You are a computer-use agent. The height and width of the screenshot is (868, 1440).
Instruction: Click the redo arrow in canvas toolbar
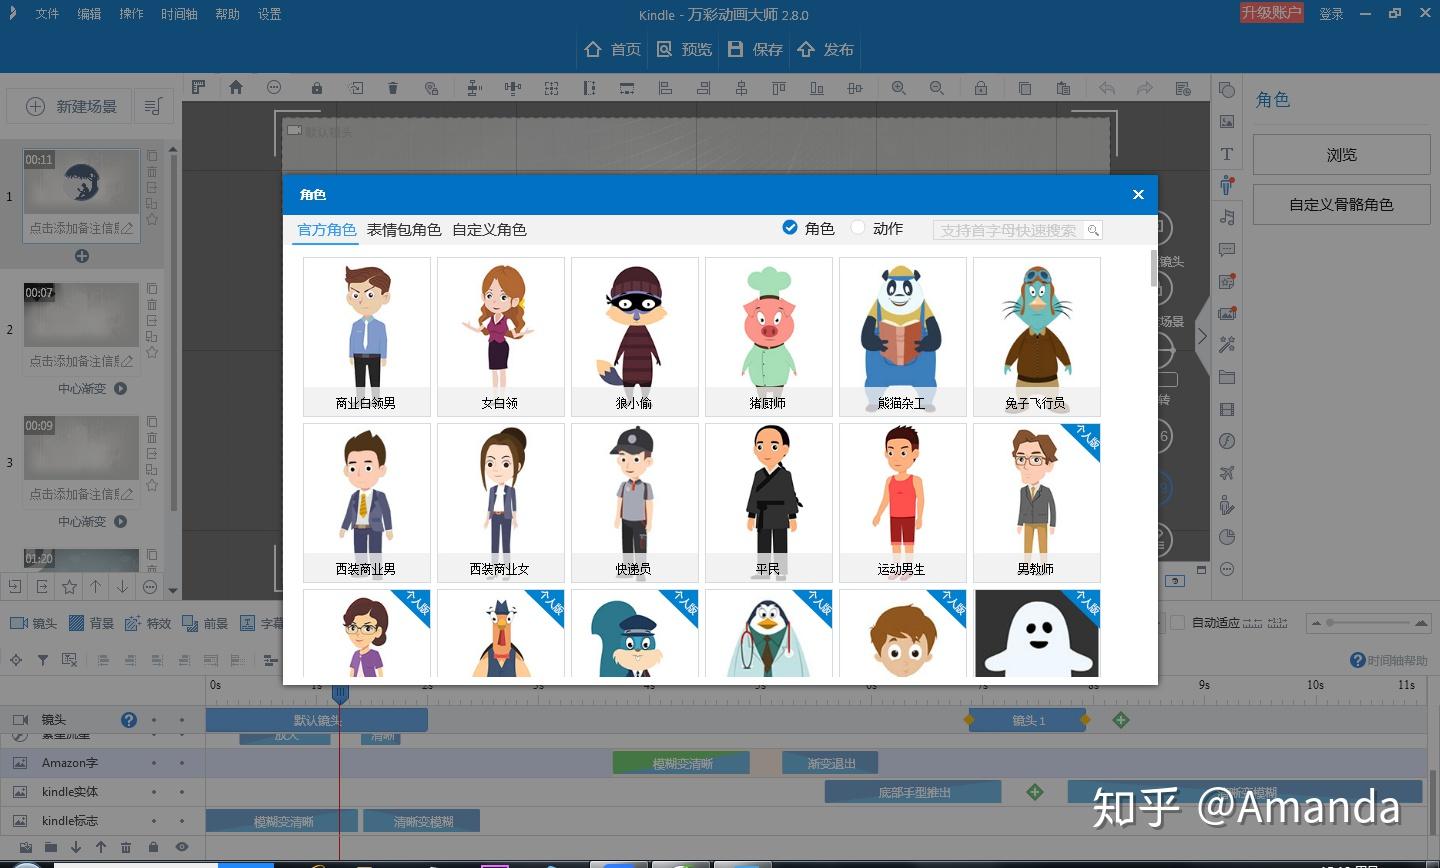pos(1145,88)
